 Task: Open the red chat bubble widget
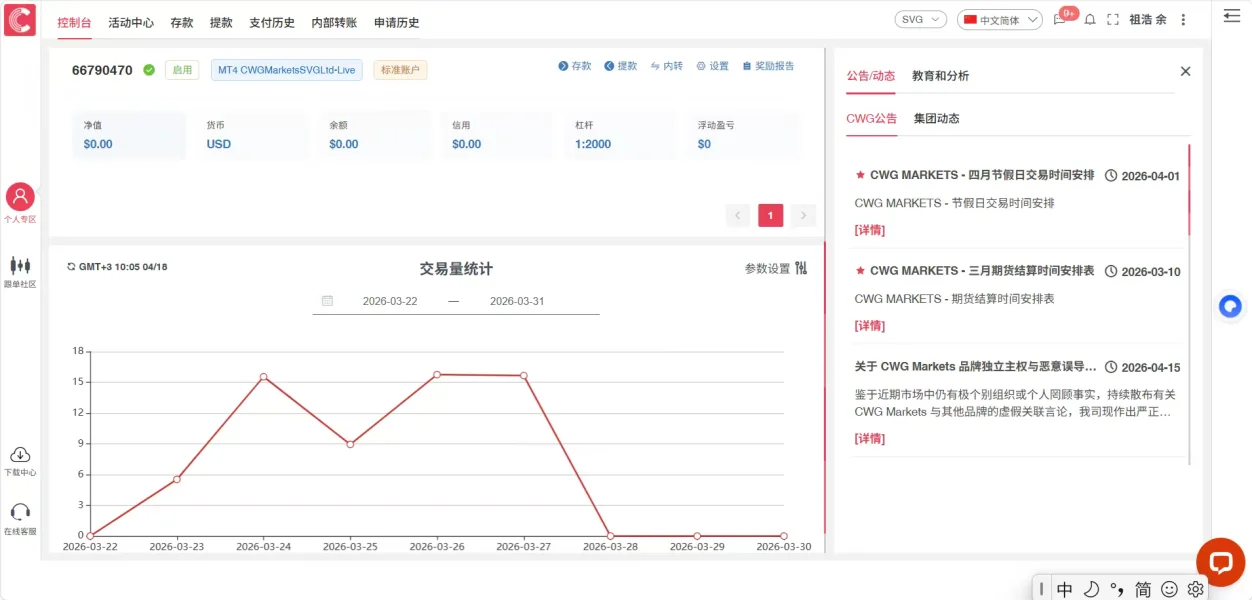1220,562
